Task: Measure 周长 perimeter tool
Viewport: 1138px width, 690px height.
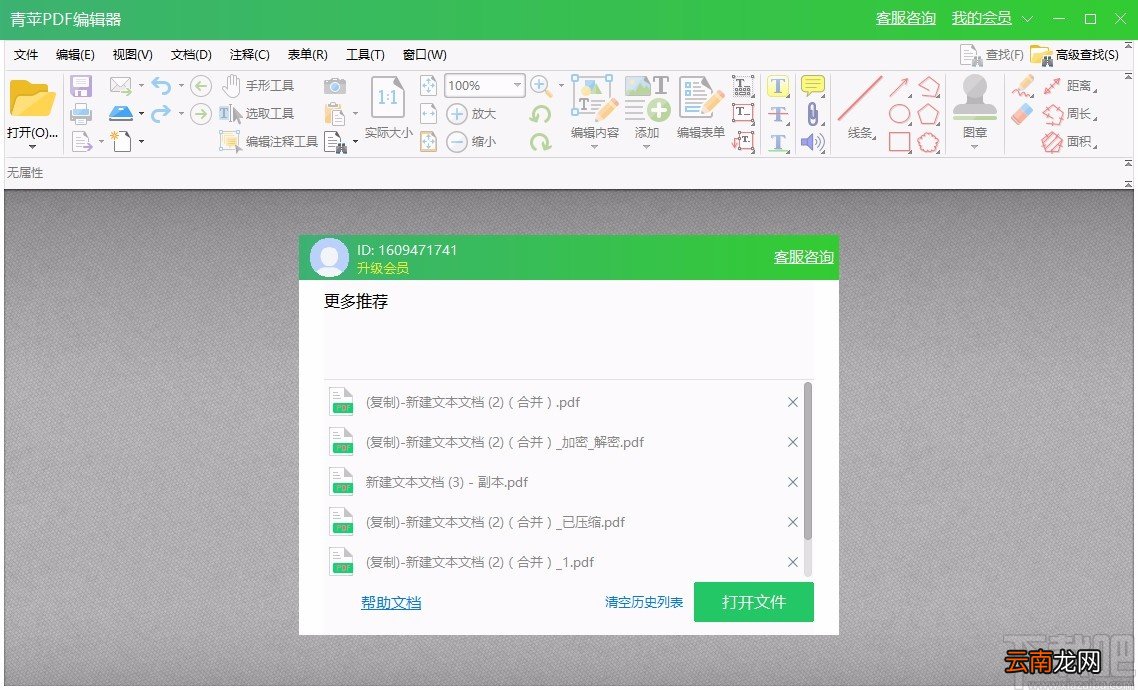Action: pos(1068,114)
